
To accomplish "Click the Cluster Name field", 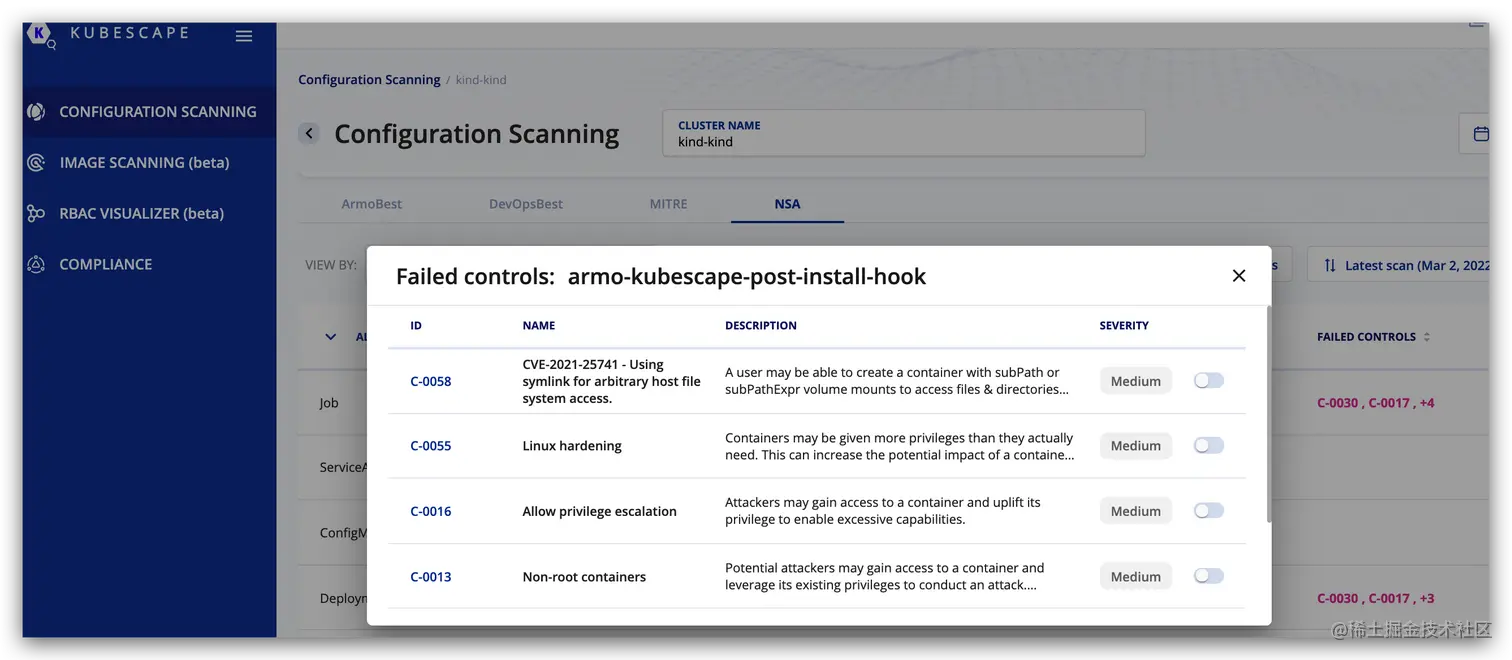I will tap(904, 133).
